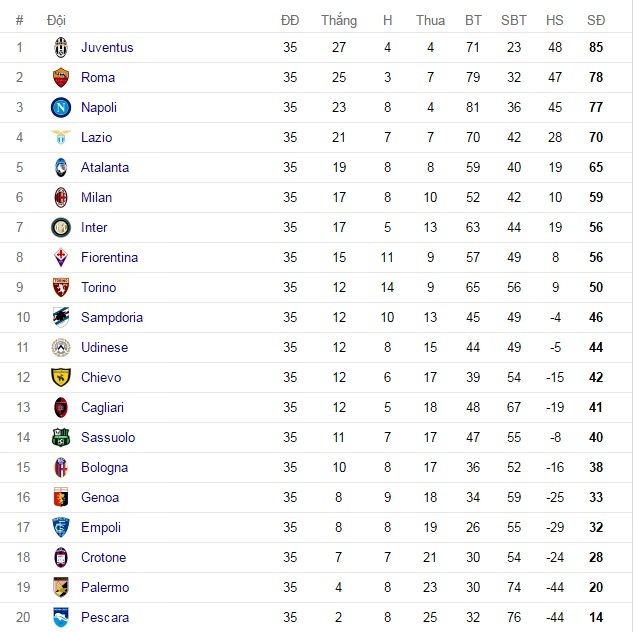Screen dimensions: 634x632
Task: Click the Milan club crest icon
Action: pyautogui.click(x=61, y=197)
